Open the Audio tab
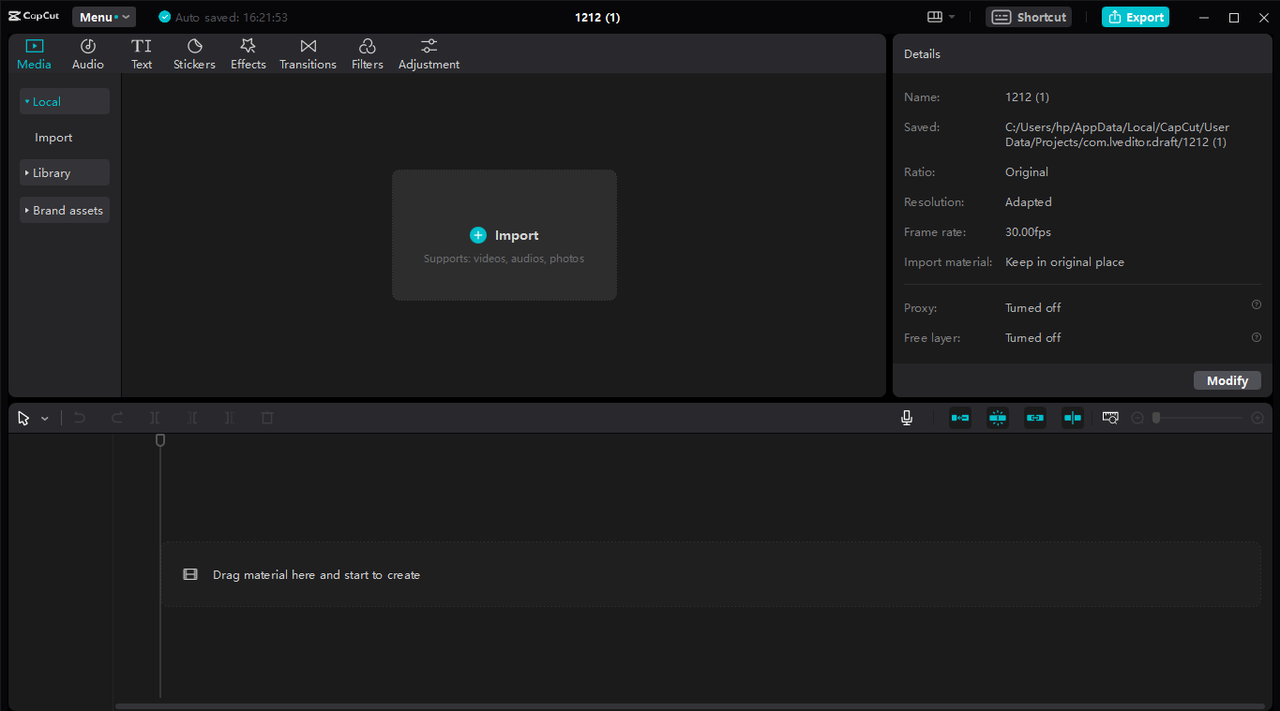Viewport: 1280px width, 711px height. 88,54
